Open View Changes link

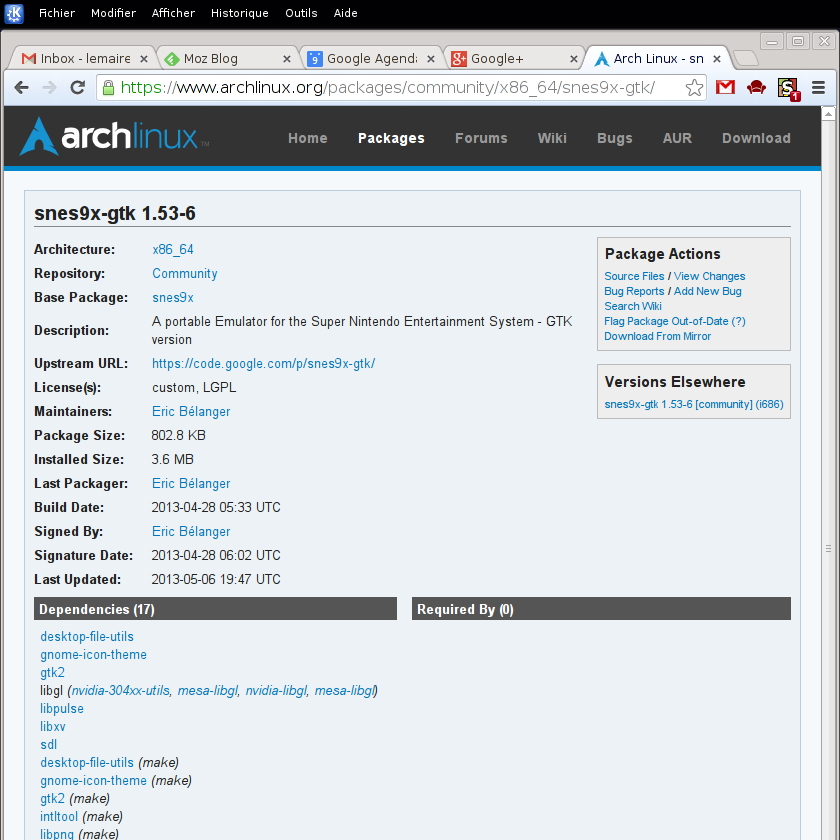709,276
